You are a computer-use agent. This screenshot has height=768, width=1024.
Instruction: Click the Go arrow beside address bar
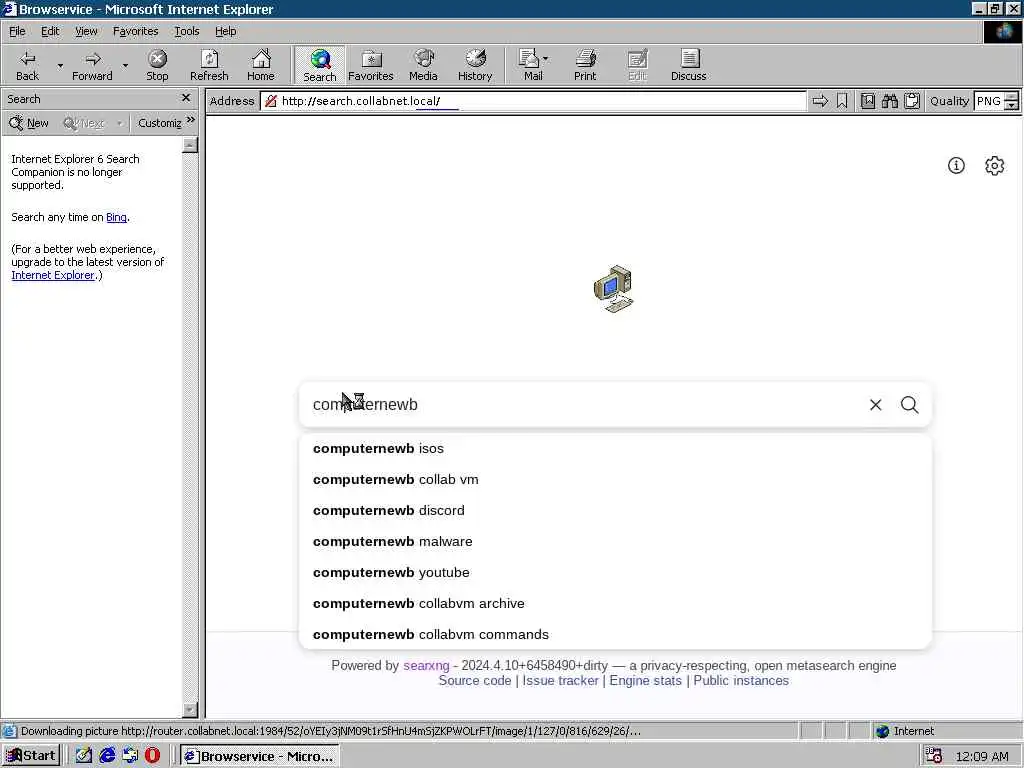820,101
